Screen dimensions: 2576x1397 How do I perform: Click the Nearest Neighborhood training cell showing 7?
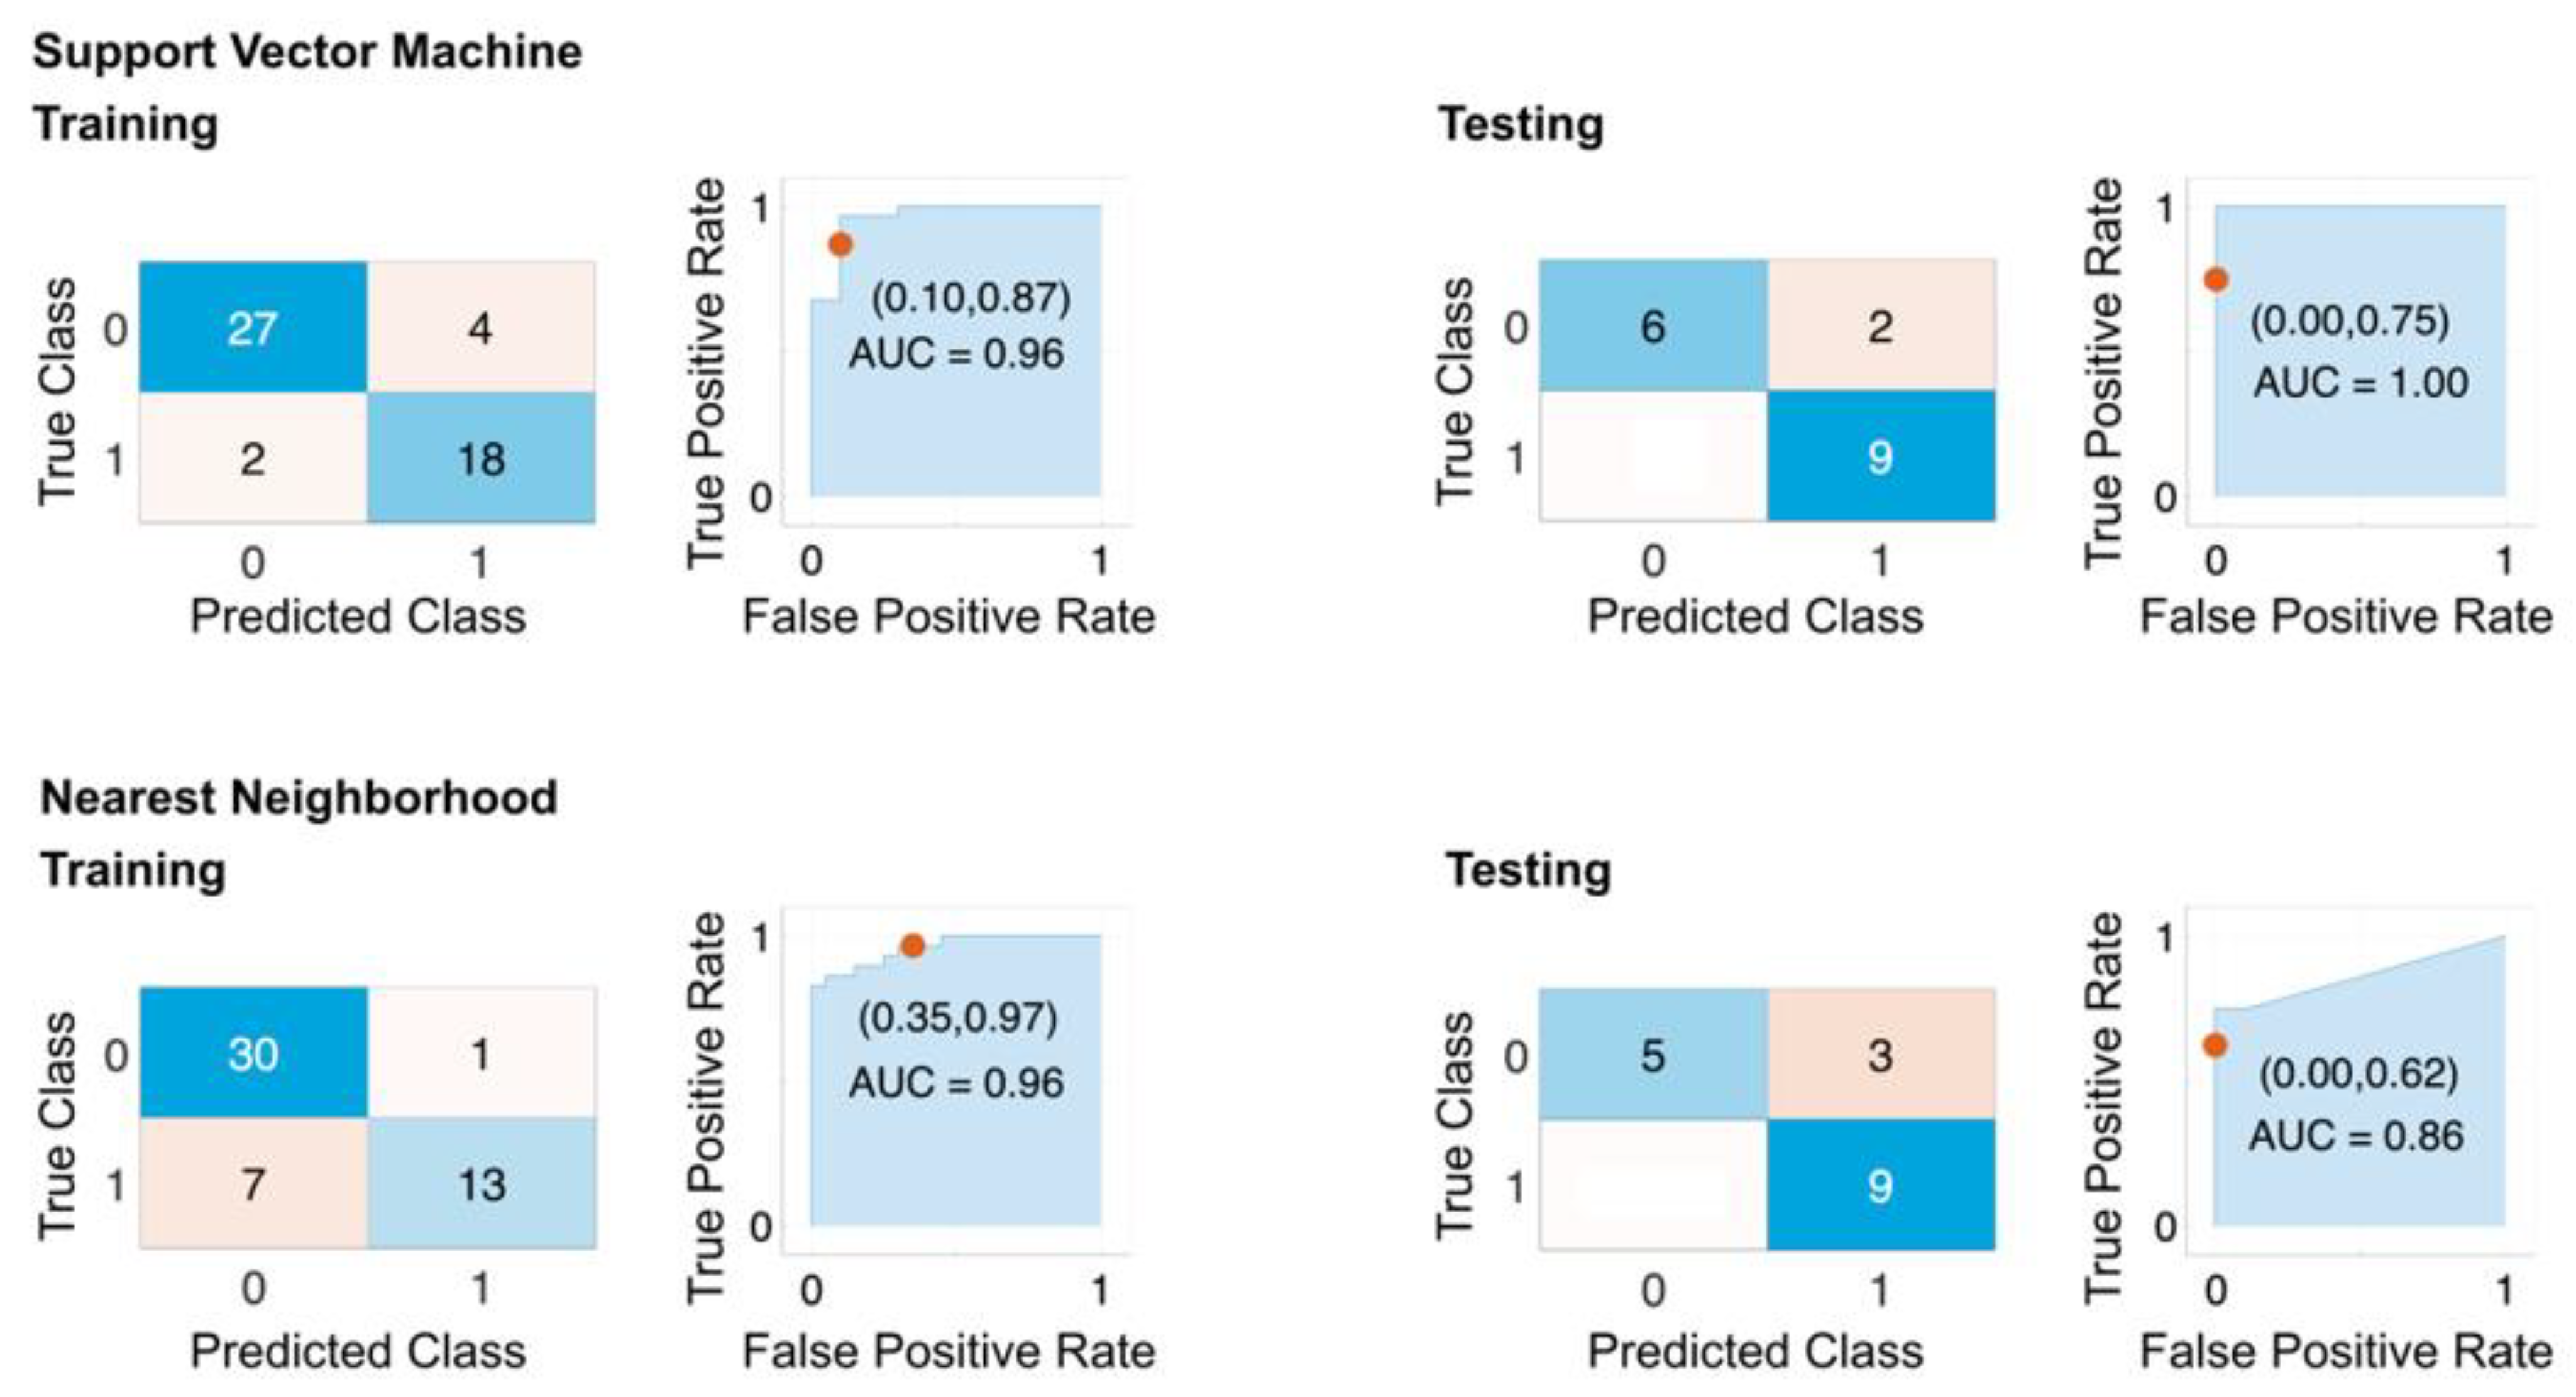(253, 1184)
